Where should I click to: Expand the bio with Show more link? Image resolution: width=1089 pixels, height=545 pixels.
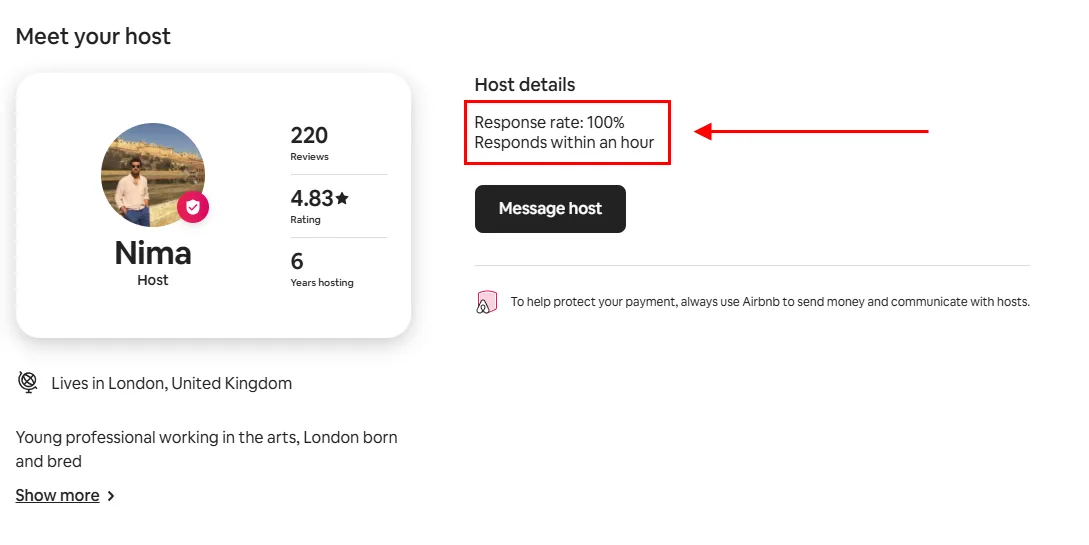58,496
